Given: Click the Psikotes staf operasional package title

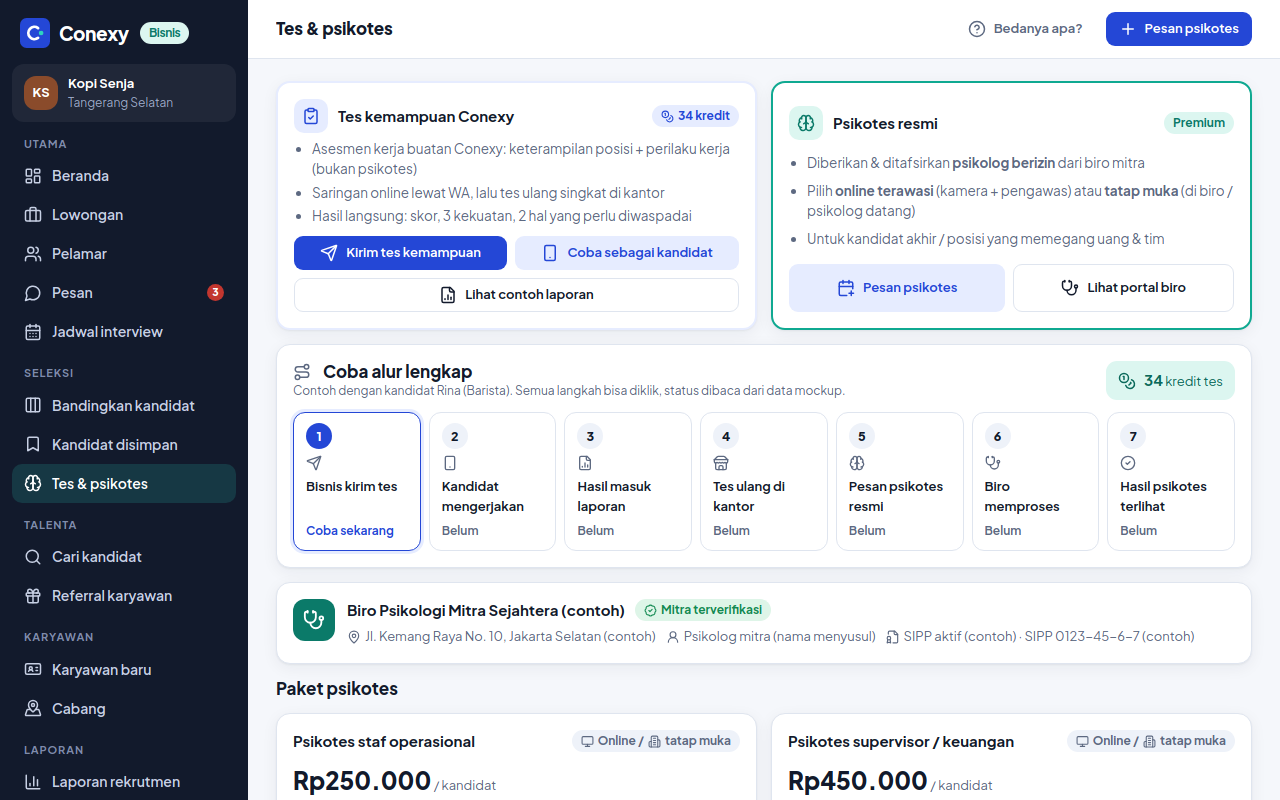Looking at the screenshot, I should pos(384,742).
